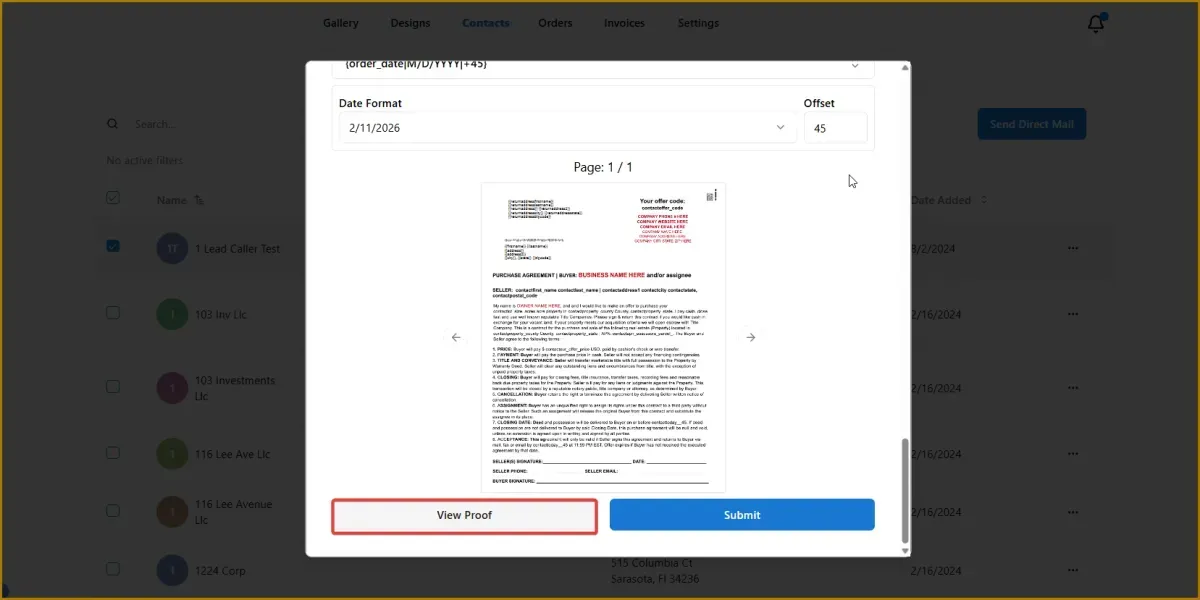Click avatar of 116 Lee Ave Llc
Image resolution: width=1200 pixels, height=600 pixels.
(172, 454)
